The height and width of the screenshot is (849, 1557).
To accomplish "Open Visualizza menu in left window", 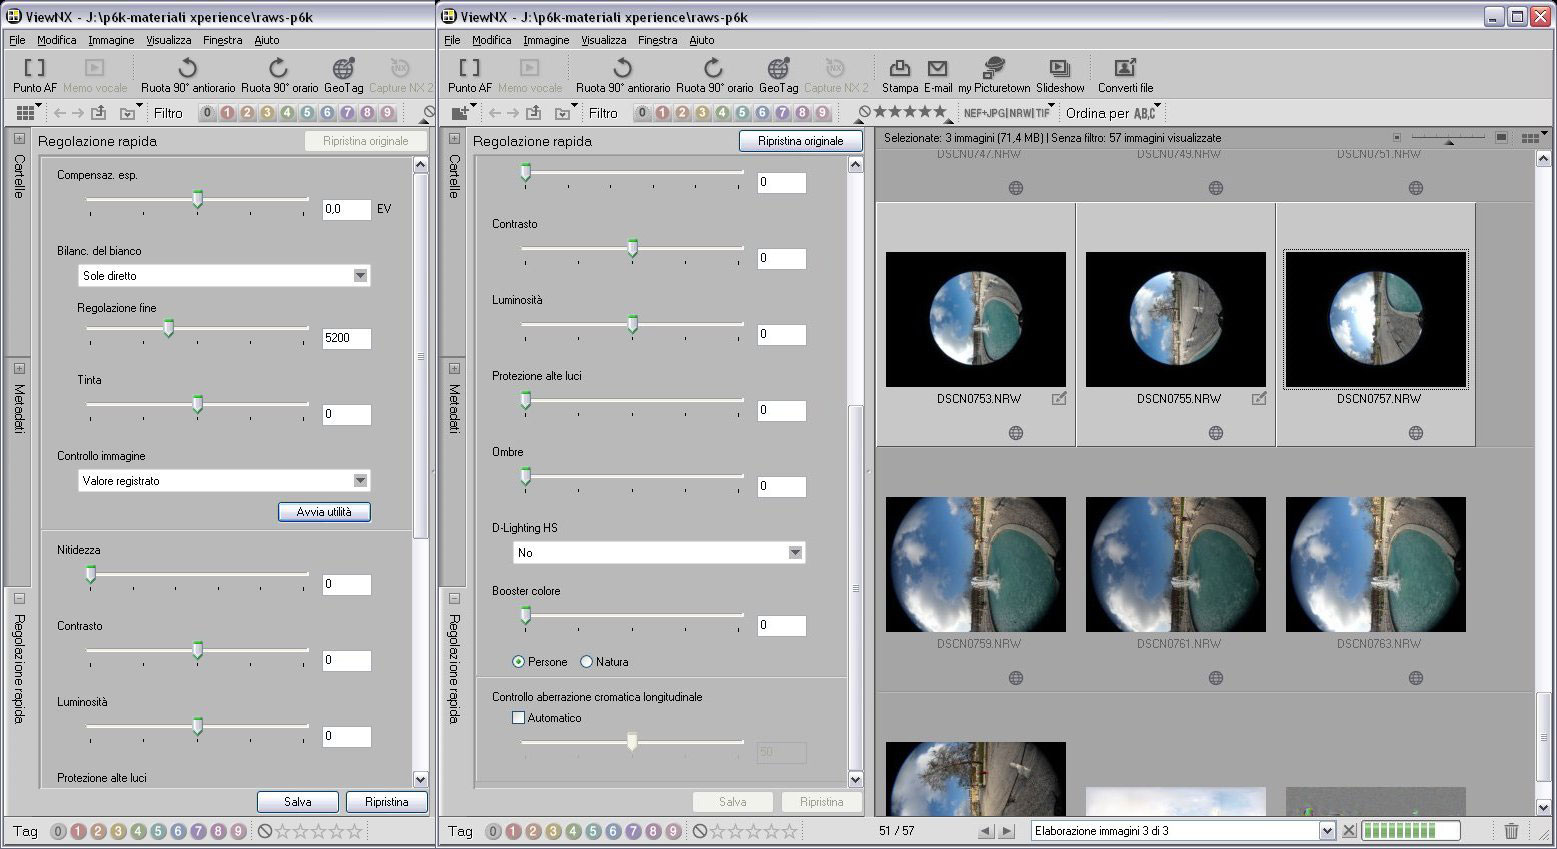I will 168,40.
